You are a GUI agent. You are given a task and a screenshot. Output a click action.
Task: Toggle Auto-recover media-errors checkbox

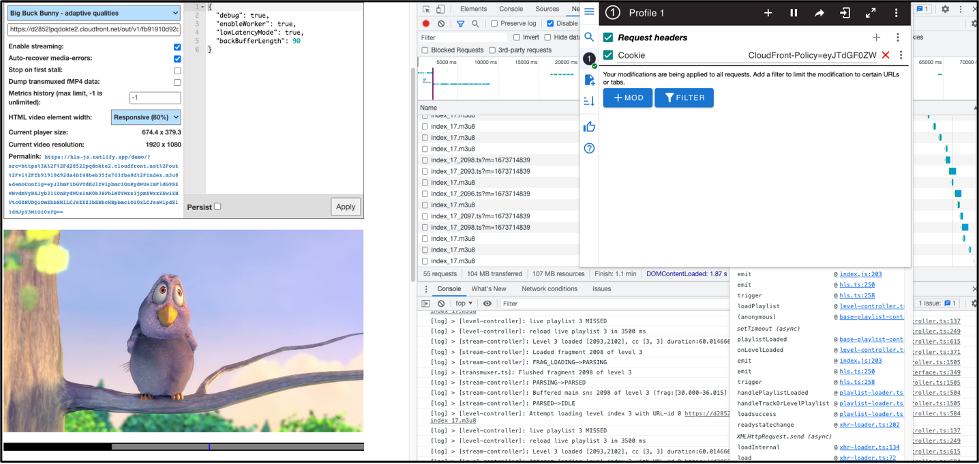pyautogui.click(x=177, y=59)
